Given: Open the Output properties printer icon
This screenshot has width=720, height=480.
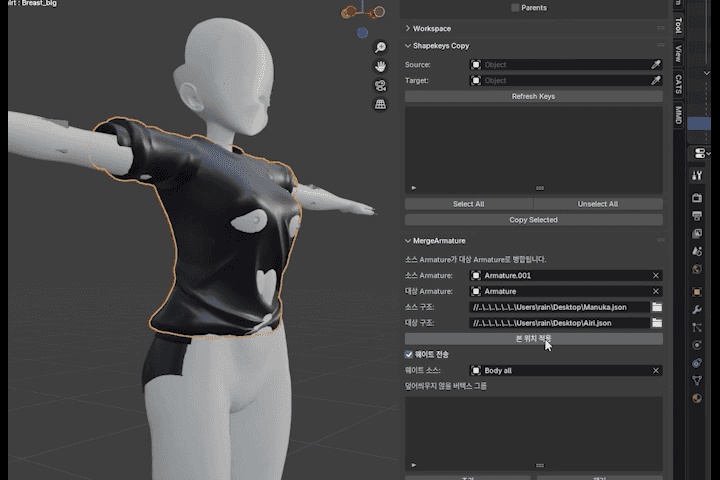Looking at the screenshot, I should (697, 216).
